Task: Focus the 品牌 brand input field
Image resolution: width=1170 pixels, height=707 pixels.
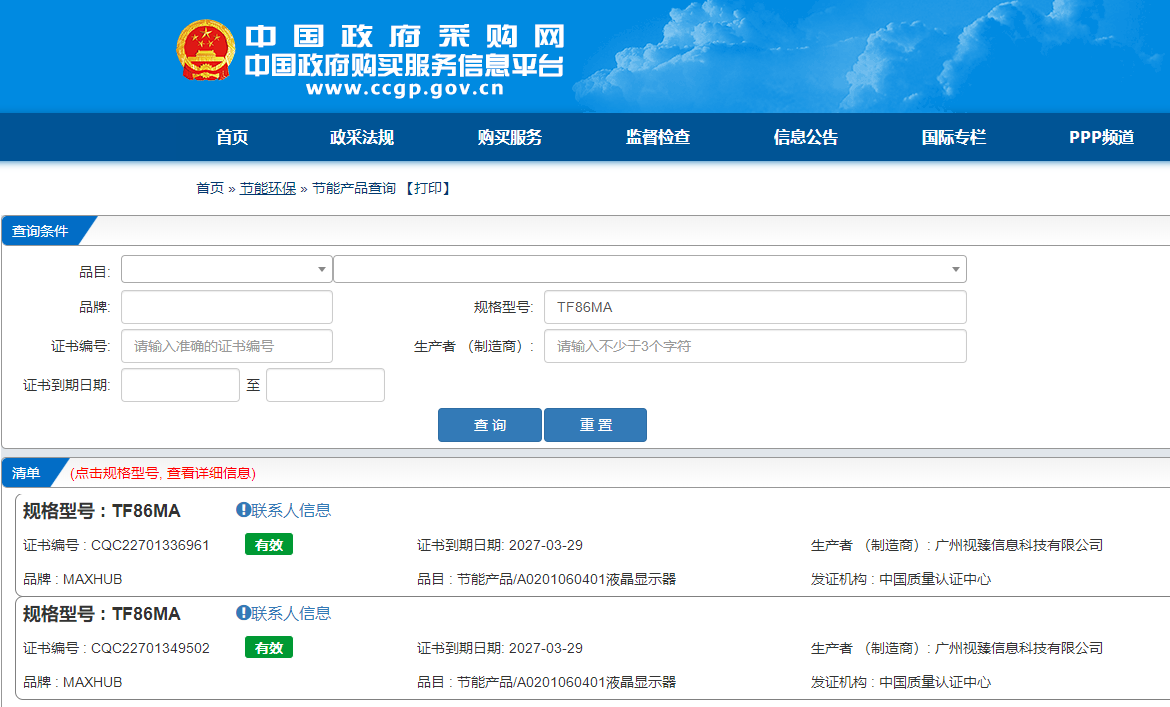Action: 227,307
